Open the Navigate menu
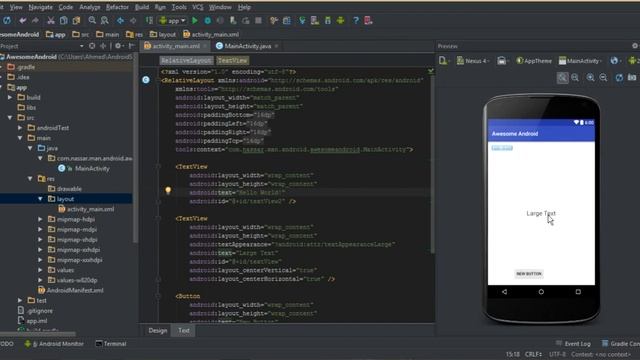Screen dimensions: 640x360 tap(40, 7)
